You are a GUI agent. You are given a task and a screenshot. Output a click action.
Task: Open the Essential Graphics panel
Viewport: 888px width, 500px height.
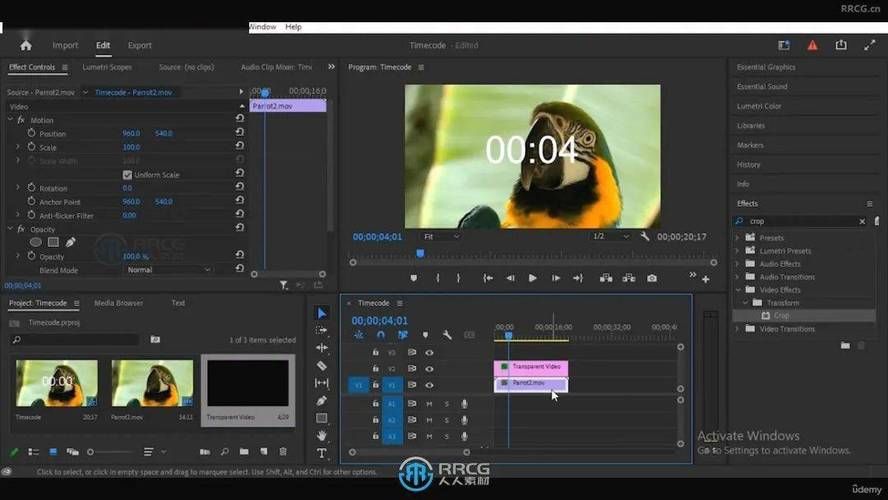point(766,67)
